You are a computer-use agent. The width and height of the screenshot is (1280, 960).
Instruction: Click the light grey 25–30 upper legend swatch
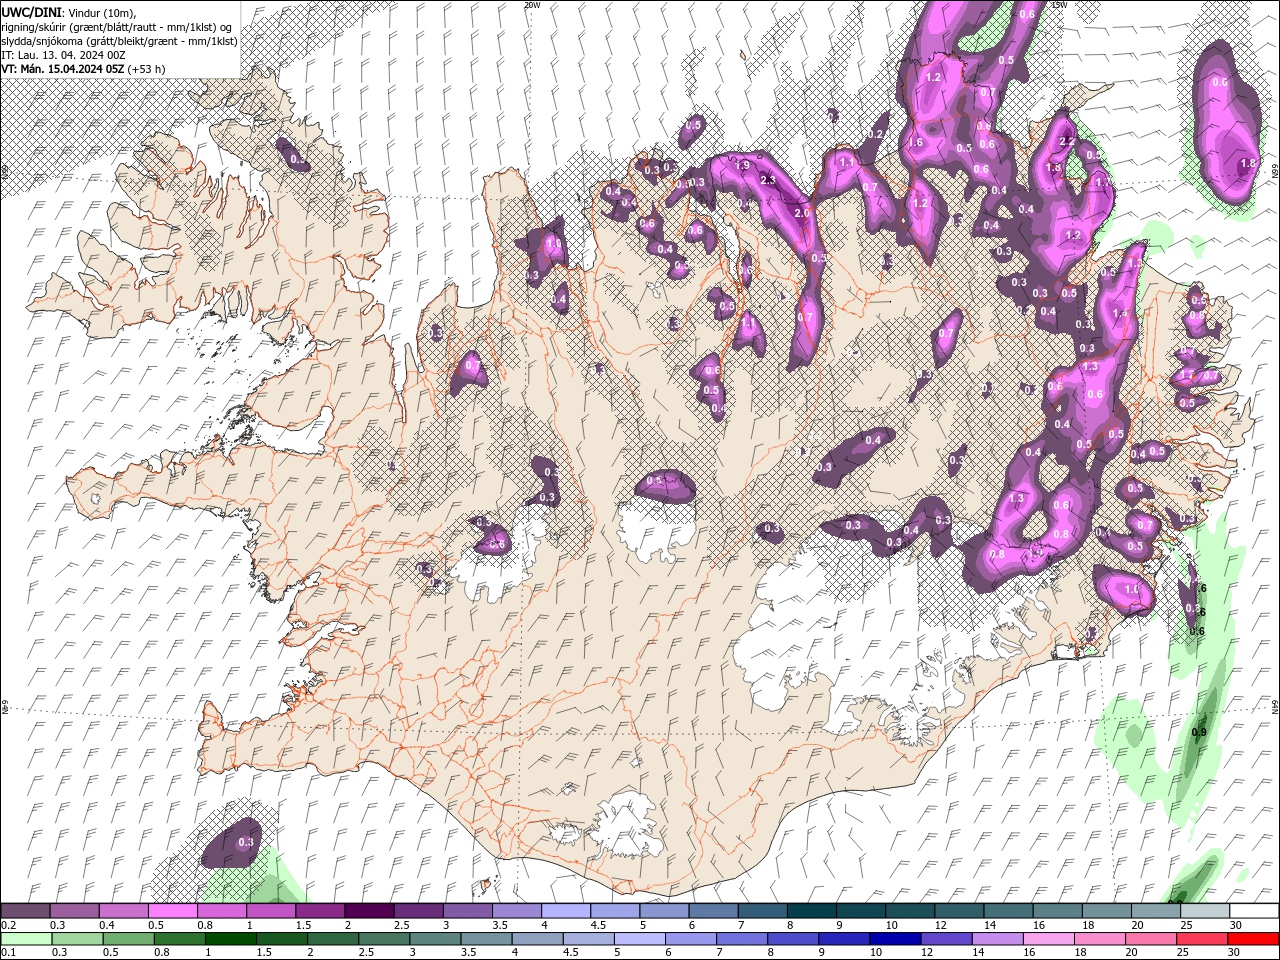(x=1205, y=911)
